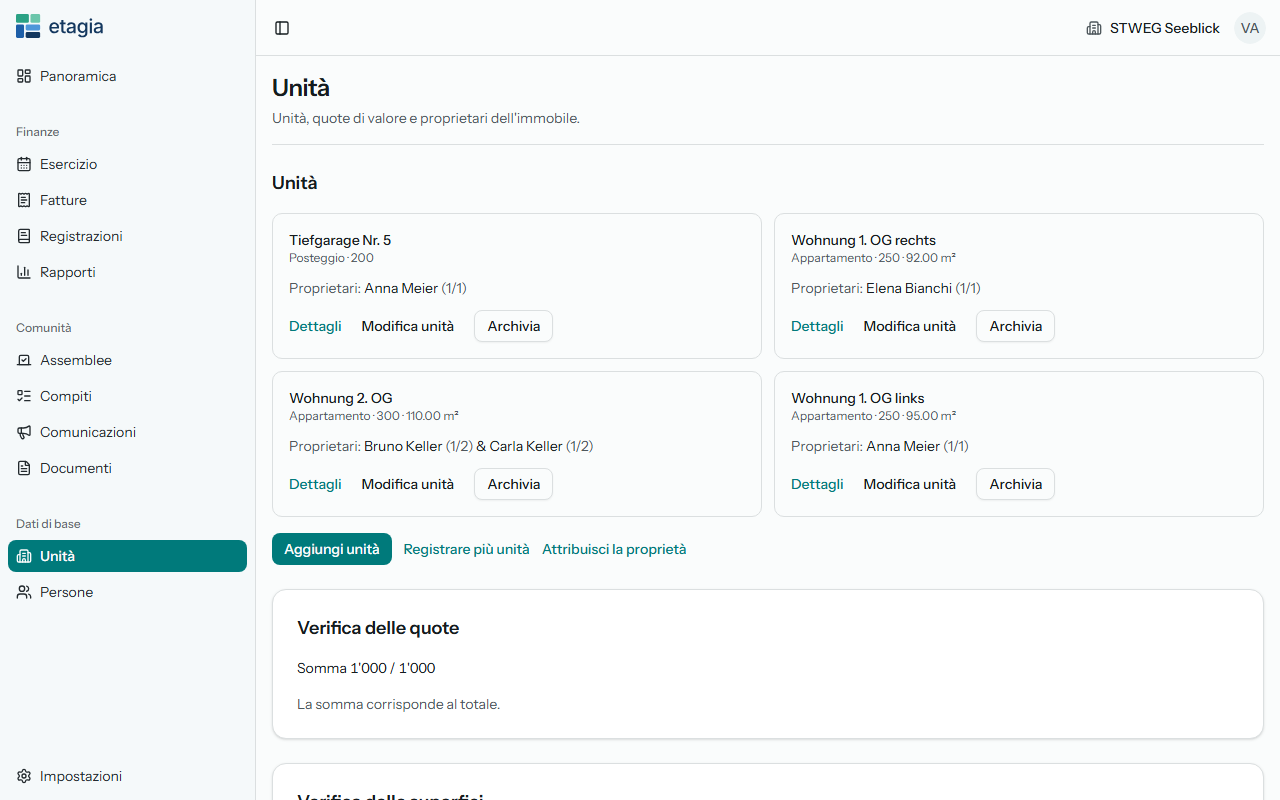1280x800 pixels.
Task: Open the STWEG Seeblick property switcher
Action: point(1153,28)
